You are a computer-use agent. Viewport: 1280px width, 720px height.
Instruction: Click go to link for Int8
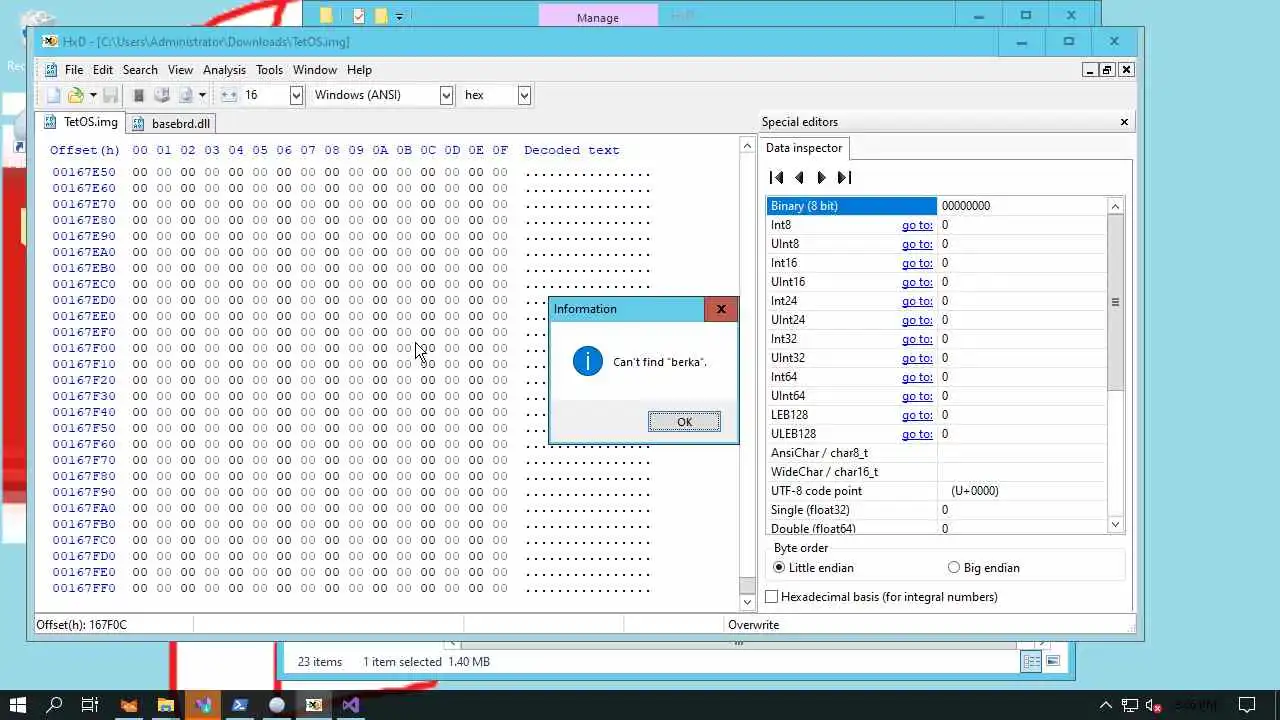917,225
